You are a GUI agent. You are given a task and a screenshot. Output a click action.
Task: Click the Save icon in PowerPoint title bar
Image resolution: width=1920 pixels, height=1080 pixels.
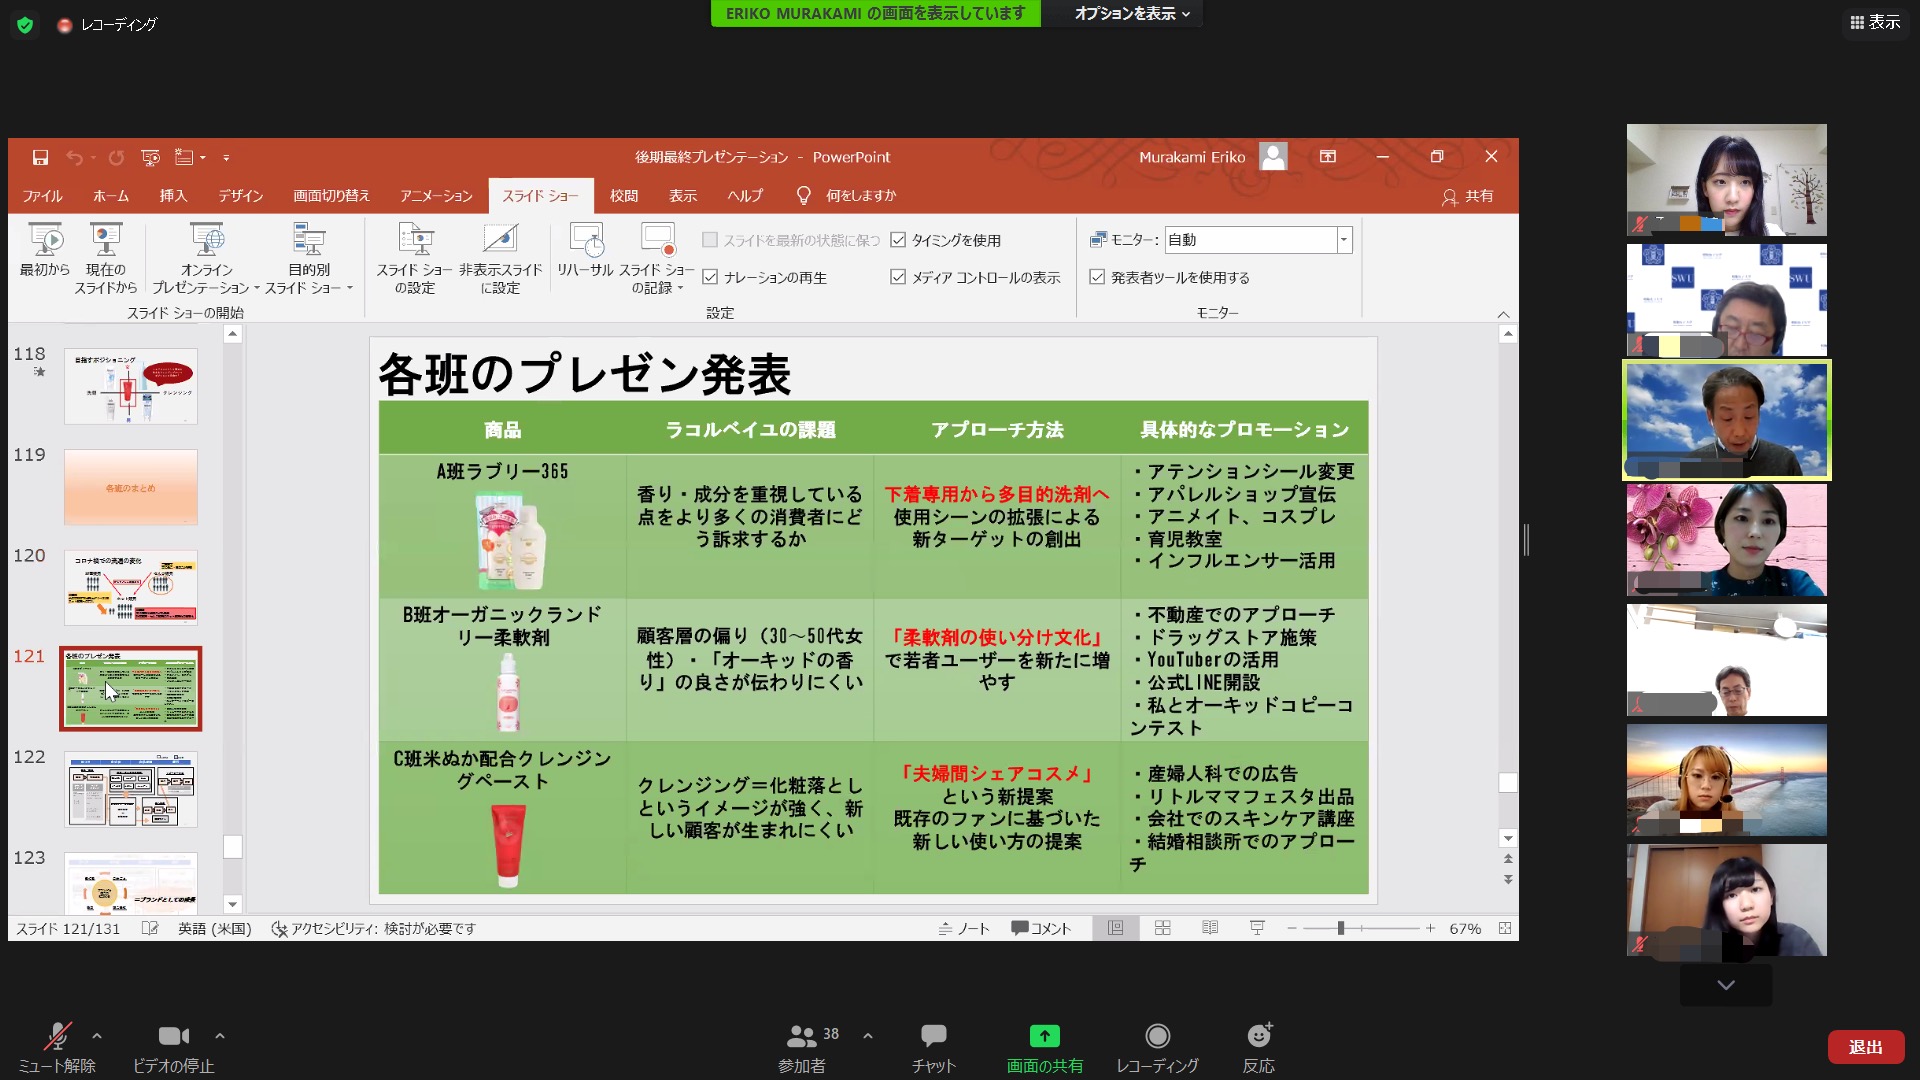pyautogui.click(x=40, y=157)
